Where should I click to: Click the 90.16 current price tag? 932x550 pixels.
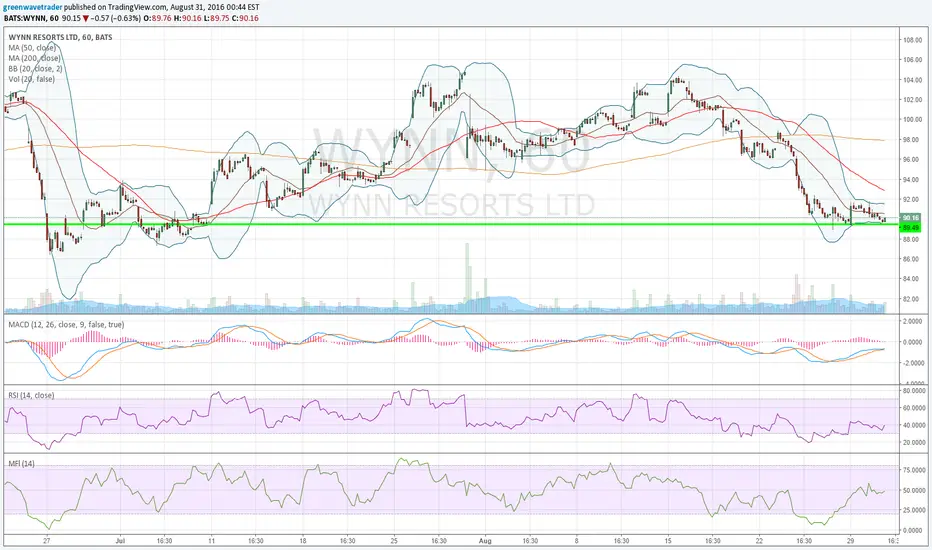point(911,218)
